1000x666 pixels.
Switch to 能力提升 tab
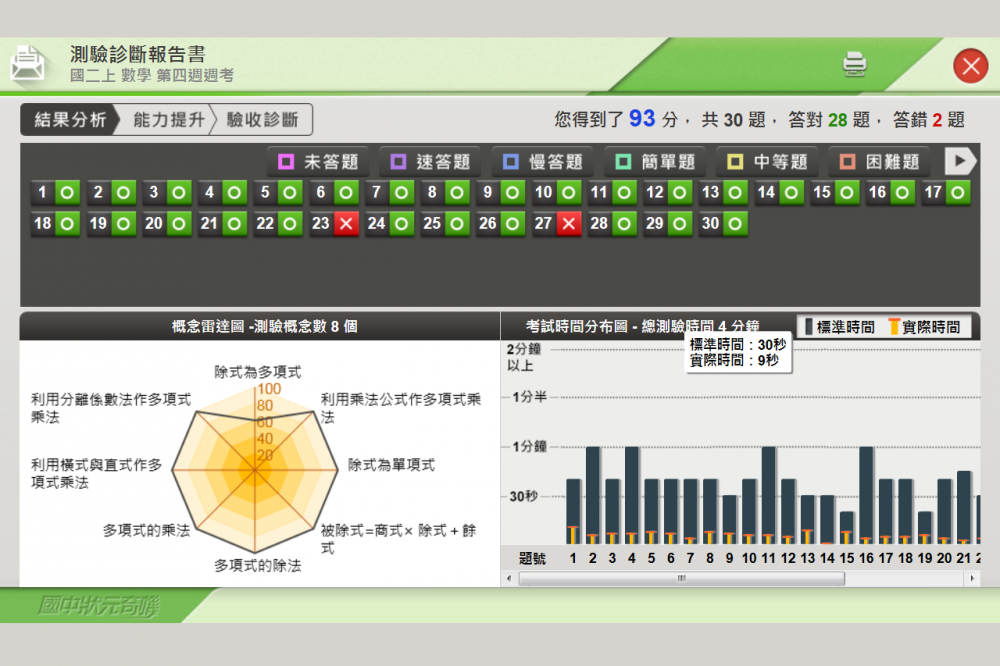click(x=168, y=120)
